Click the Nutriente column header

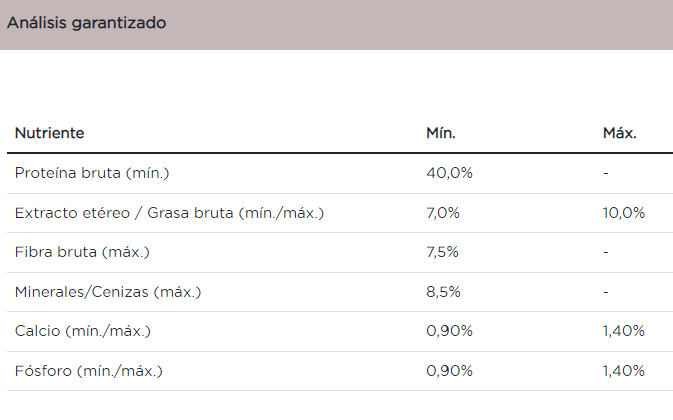(49, 133)
